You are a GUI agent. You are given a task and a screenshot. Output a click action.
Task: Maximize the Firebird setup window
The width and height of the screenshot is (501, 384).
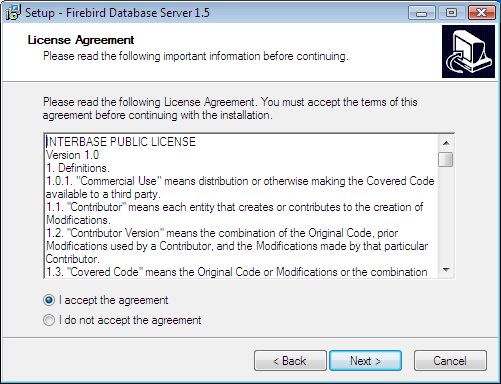[452, 13]
